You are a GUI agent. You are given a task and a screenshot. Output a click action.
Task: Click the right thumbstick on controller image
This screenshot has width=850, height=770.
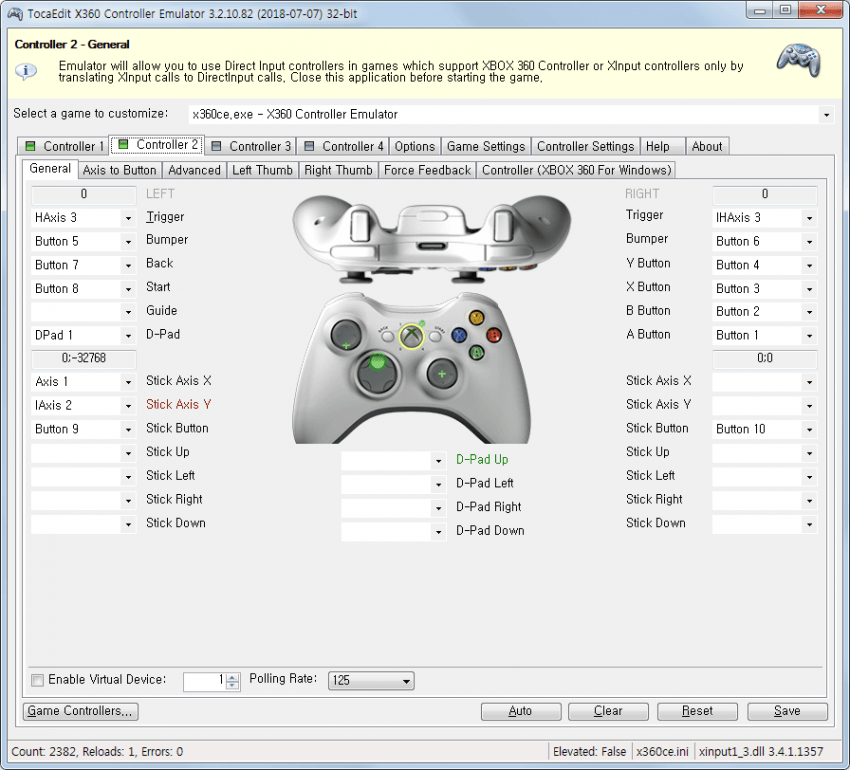pos(442,374)
